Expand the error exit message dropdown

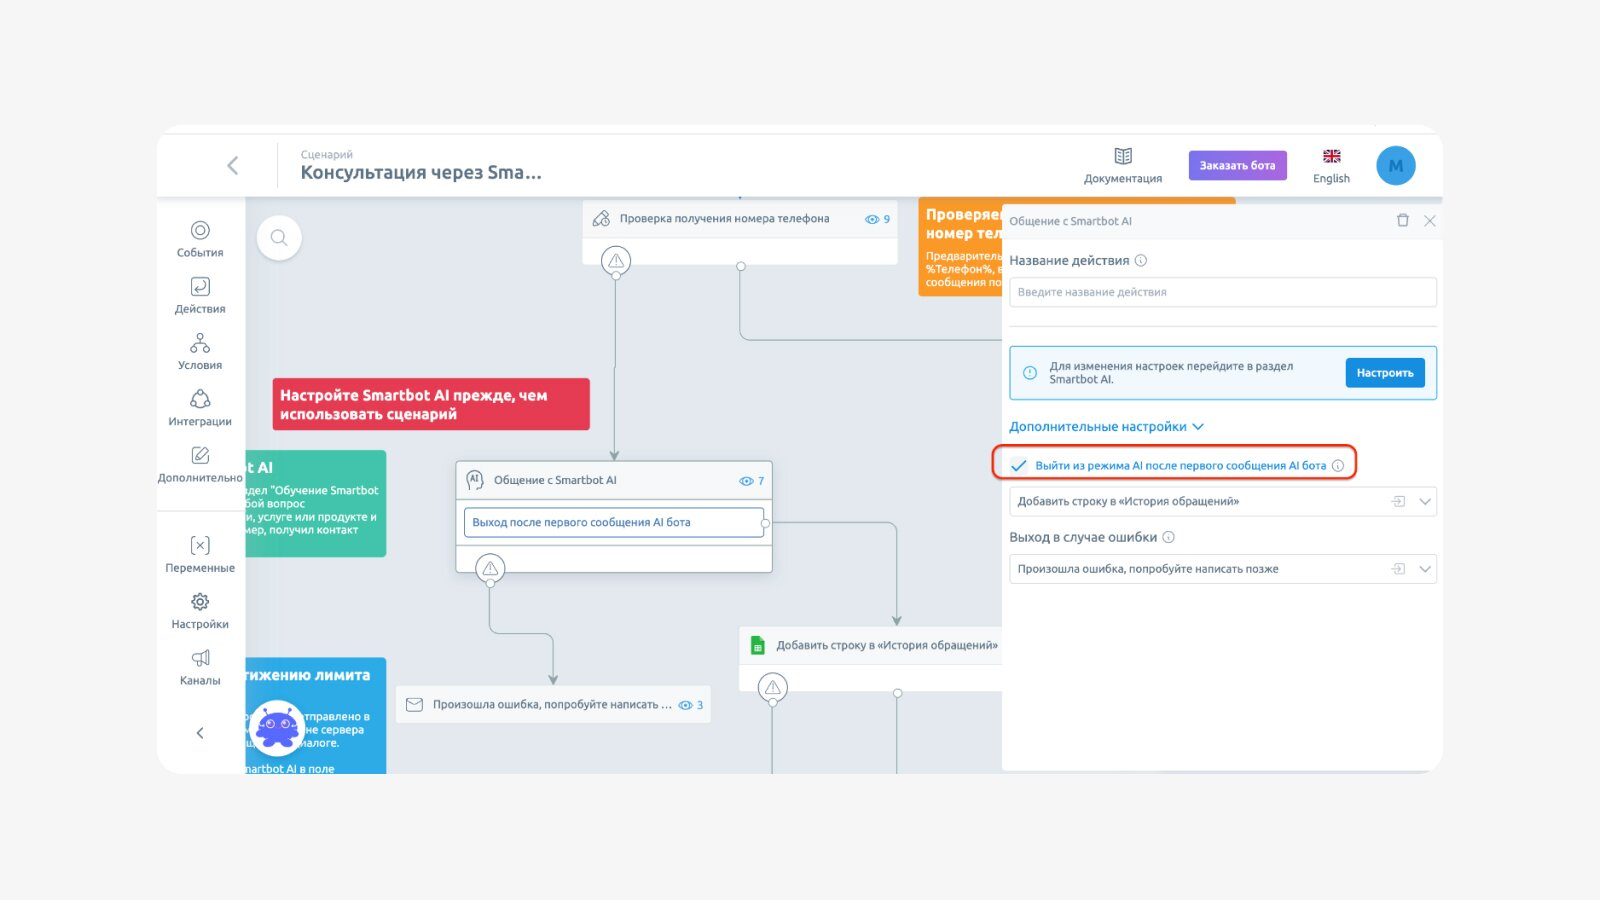tap(1425, 569)
